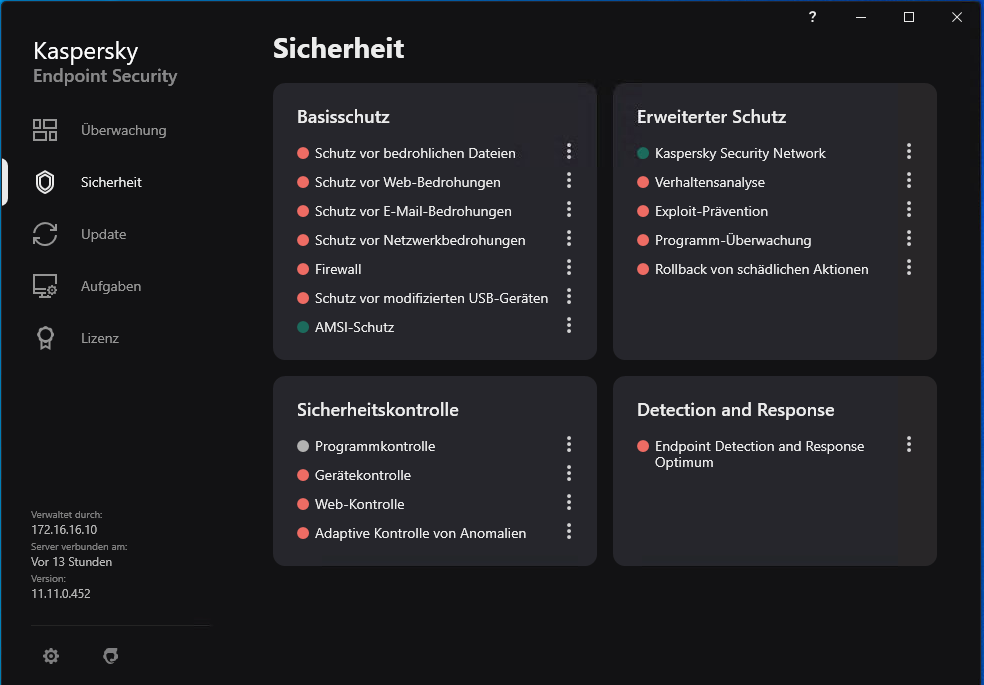Open the three-dot menu for Rollback von schädlichen Aktionen
Image resolution: width=984 pixels, height=685 pixels.
coord(909,267)
